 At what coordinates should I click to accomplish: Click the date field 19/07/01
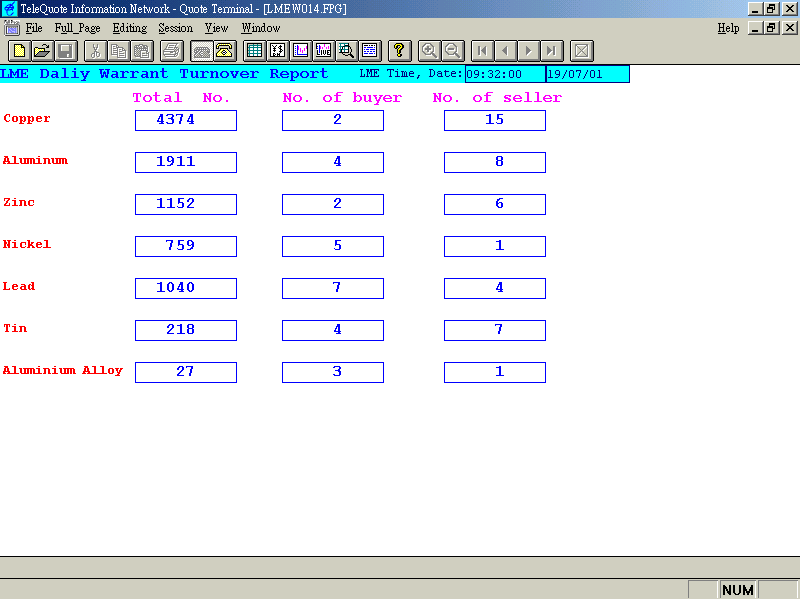[x=587, y=74]
